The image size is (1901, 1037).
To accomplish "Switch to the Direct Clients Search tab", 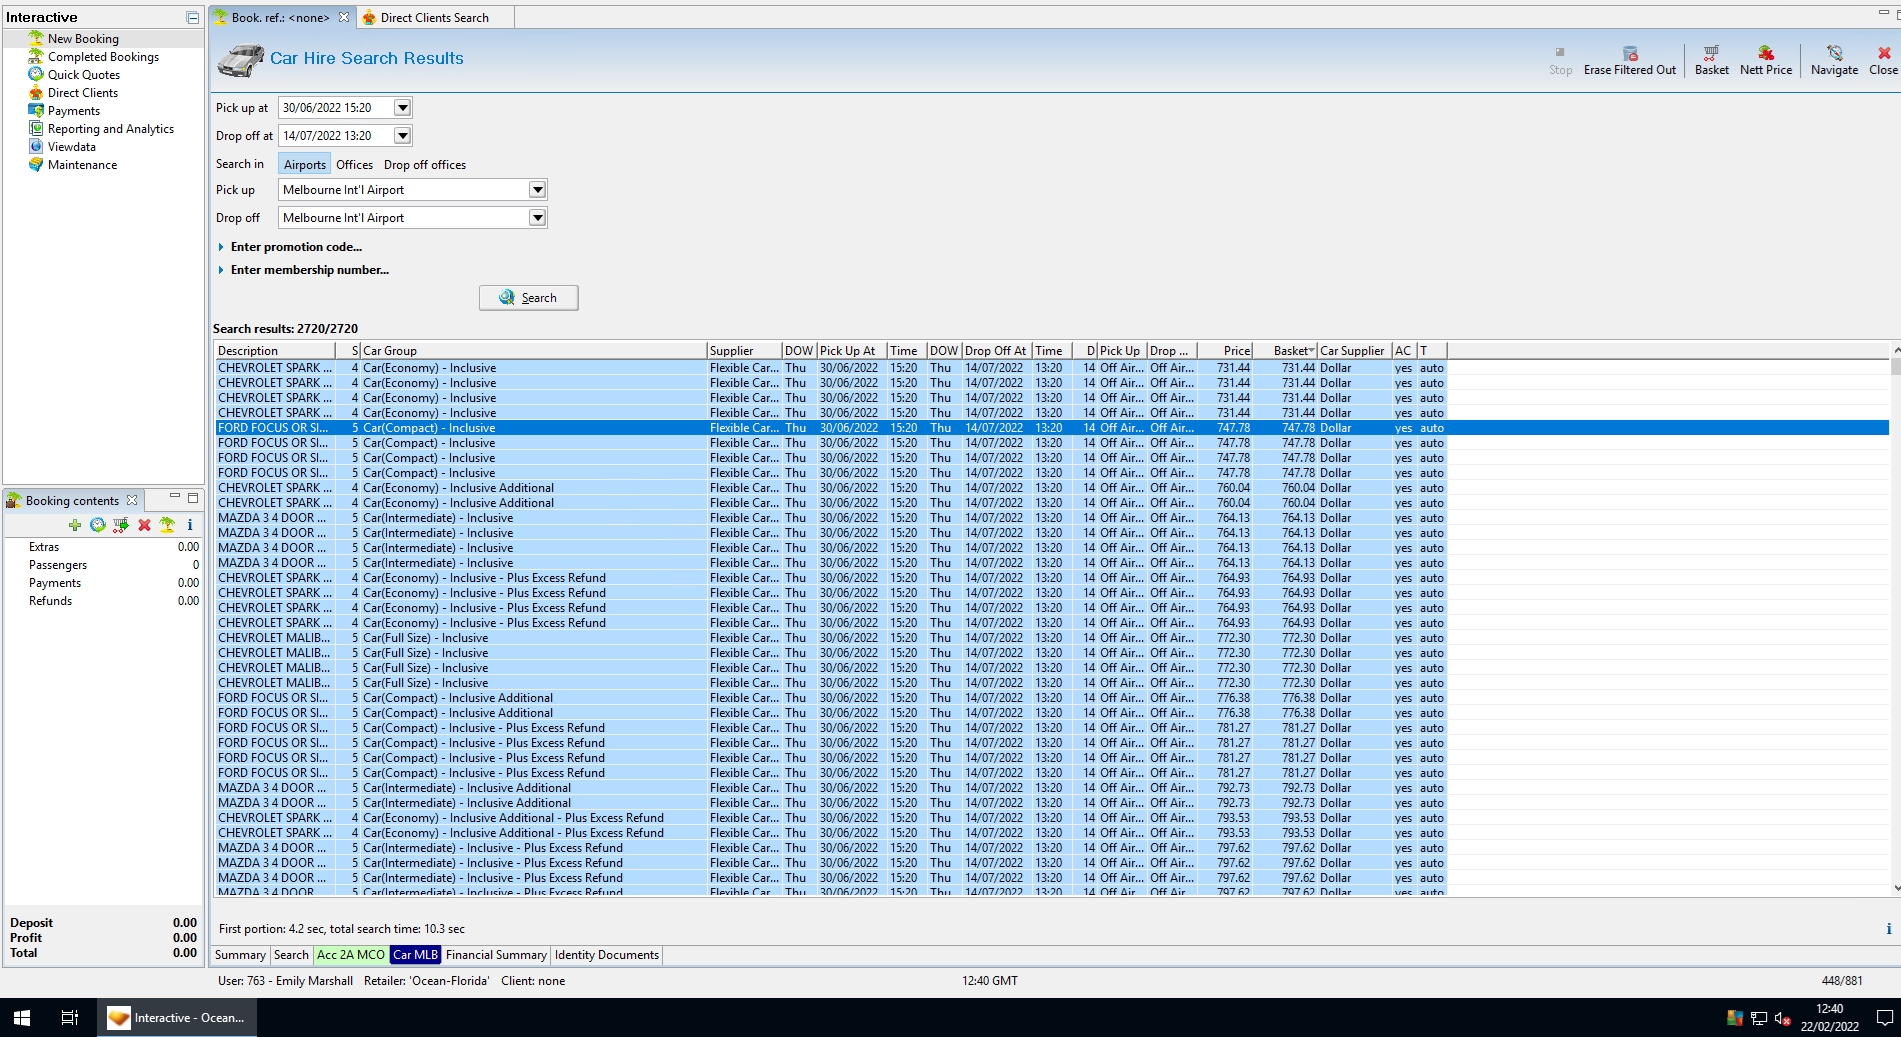I will coord(434,18).
